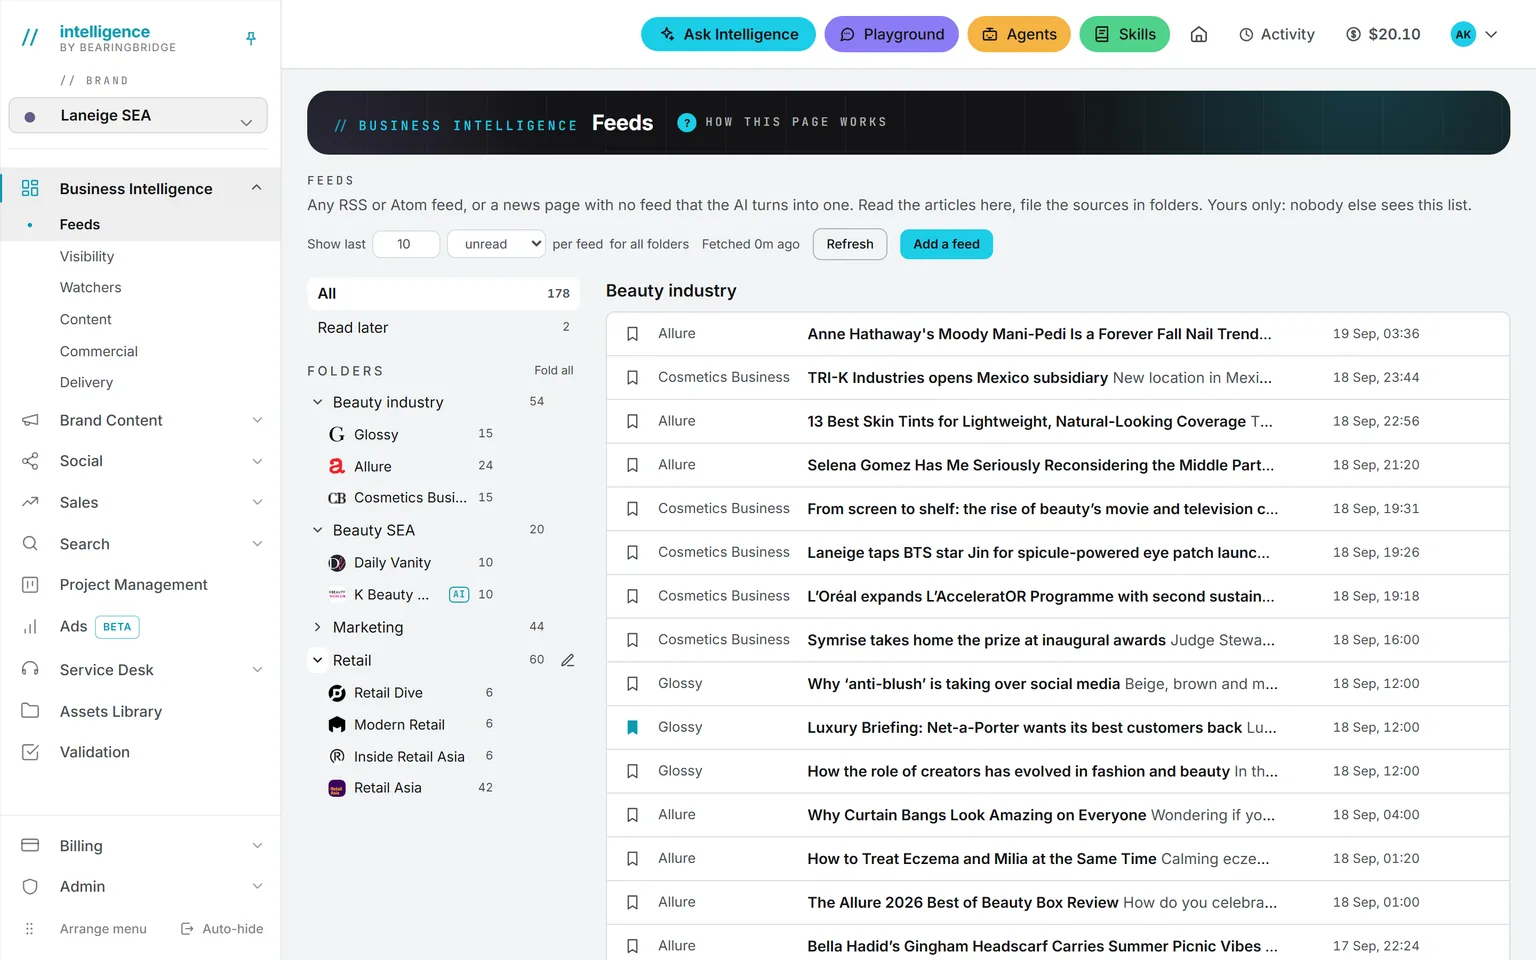Viewport: 1536px width, 960px height.
Task: Expand the Marketing folder
Action: coord(318,627)
